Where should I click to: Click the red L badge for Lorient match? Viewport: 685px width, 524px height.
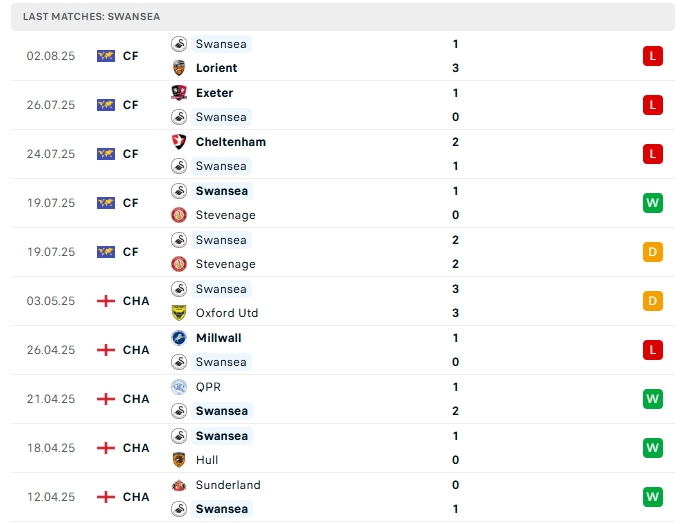[653, 56]
